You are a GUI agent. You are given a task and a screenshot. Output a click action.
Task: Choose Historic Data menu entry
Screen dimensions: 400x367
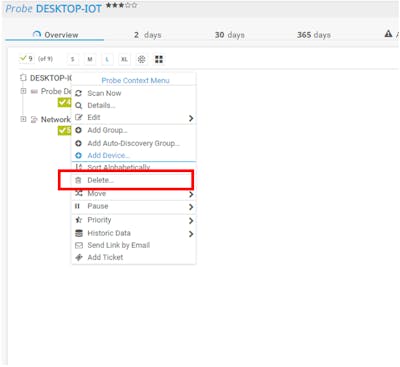[134, 233]
